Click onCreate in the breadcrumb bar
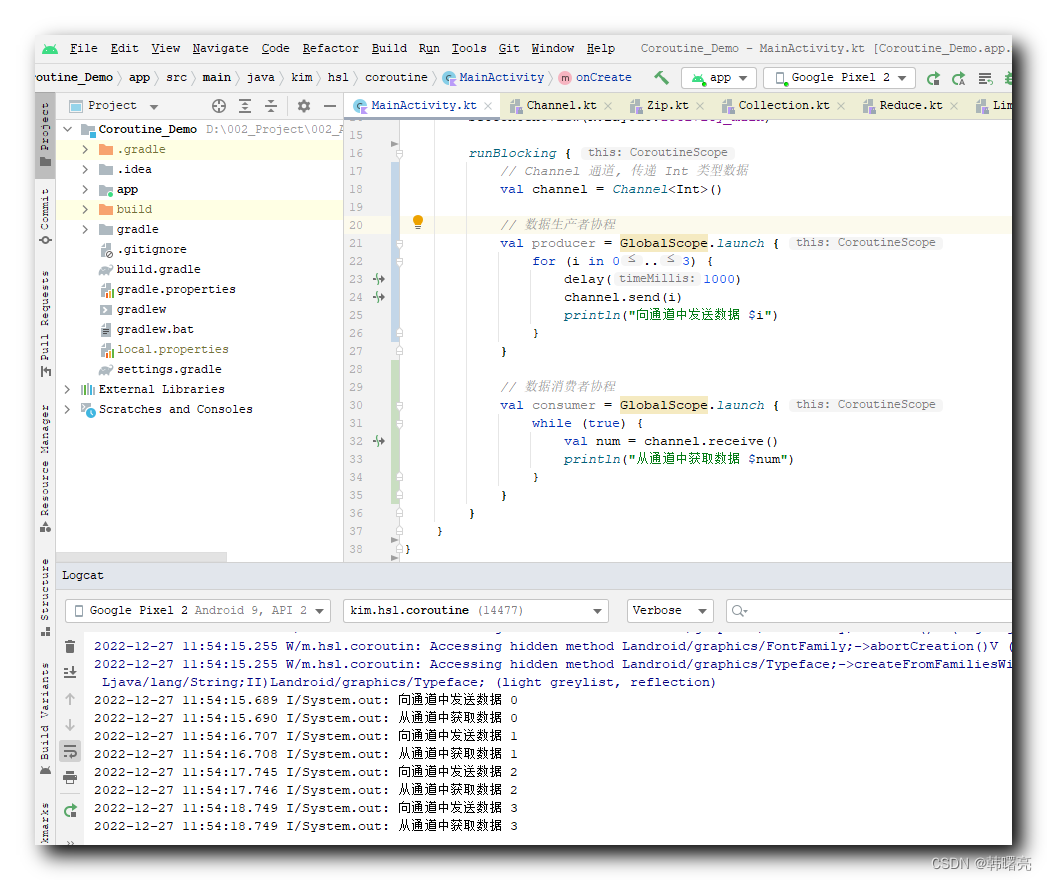1047x880 pixels. [602, 76]
